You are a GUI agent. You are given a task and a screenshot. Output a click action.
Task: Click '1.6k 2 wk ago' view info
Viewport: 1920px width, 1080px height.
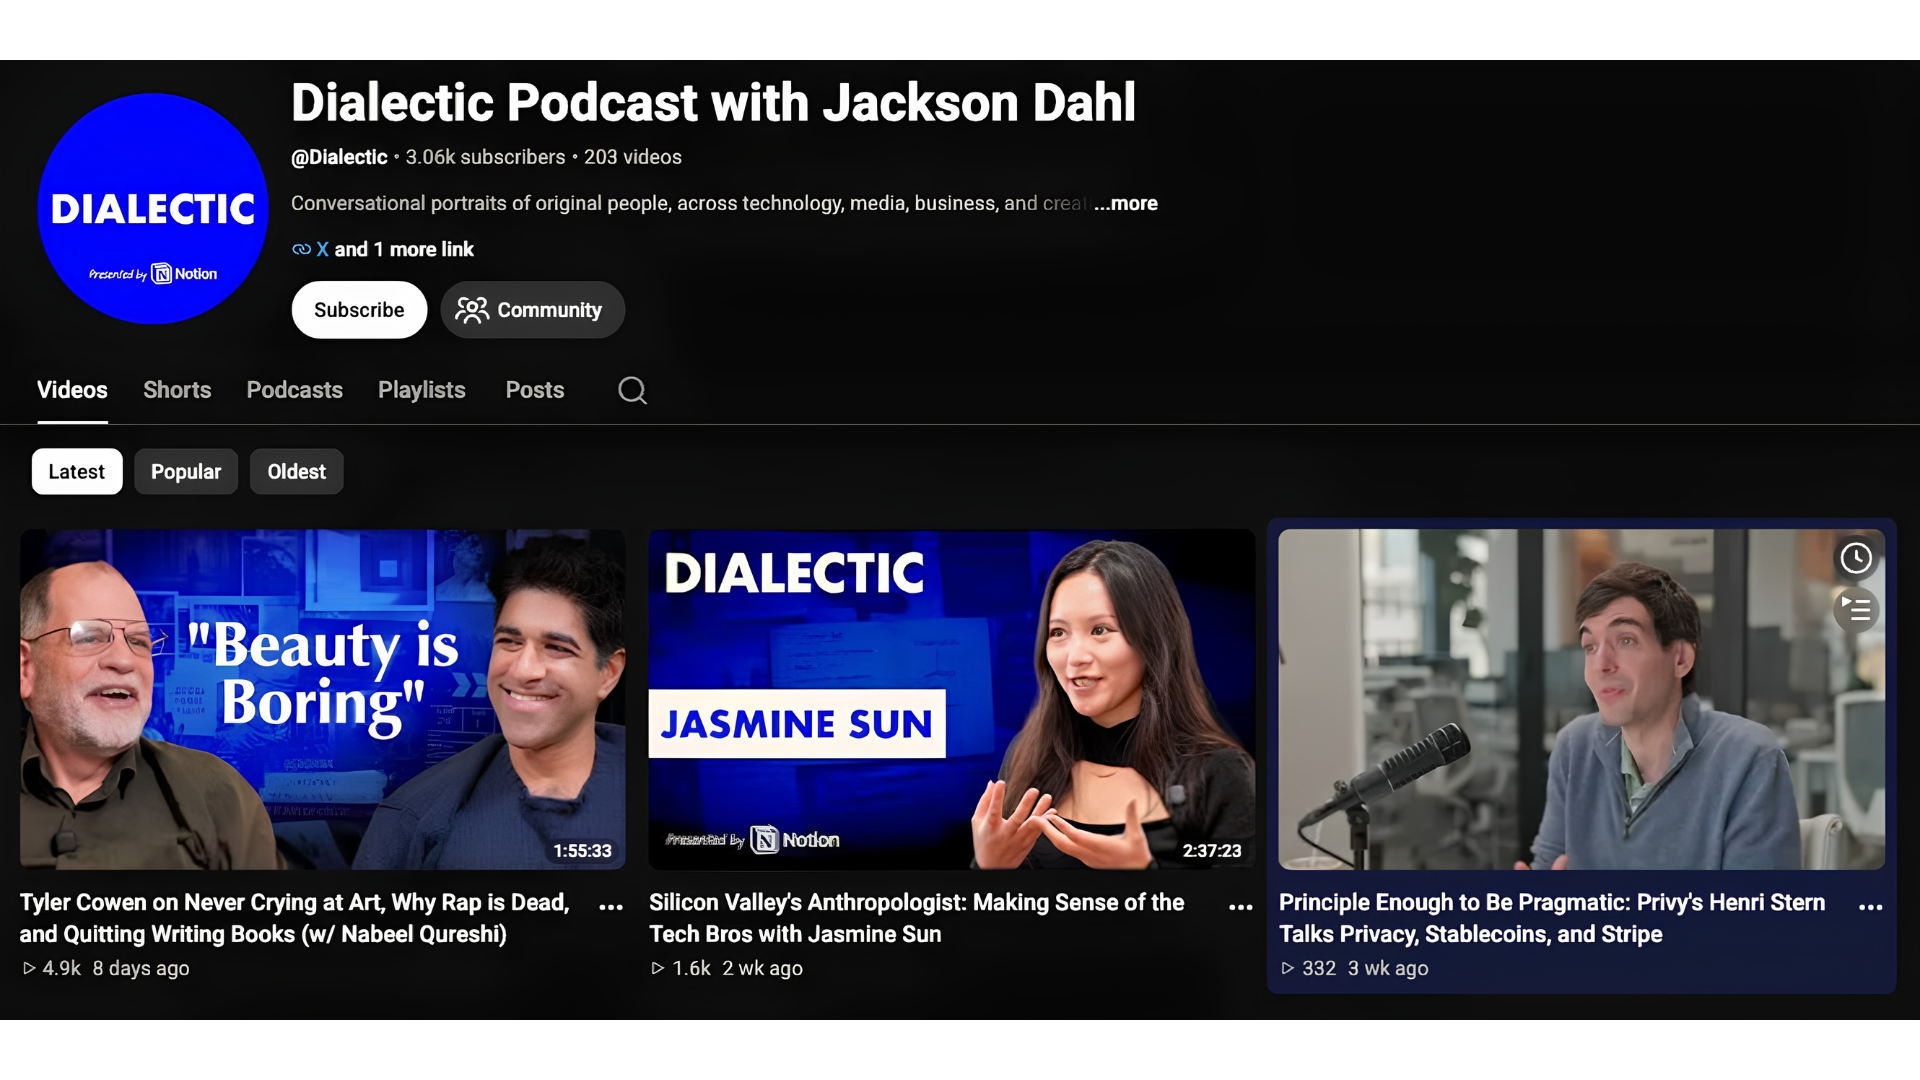pos(727,968)
